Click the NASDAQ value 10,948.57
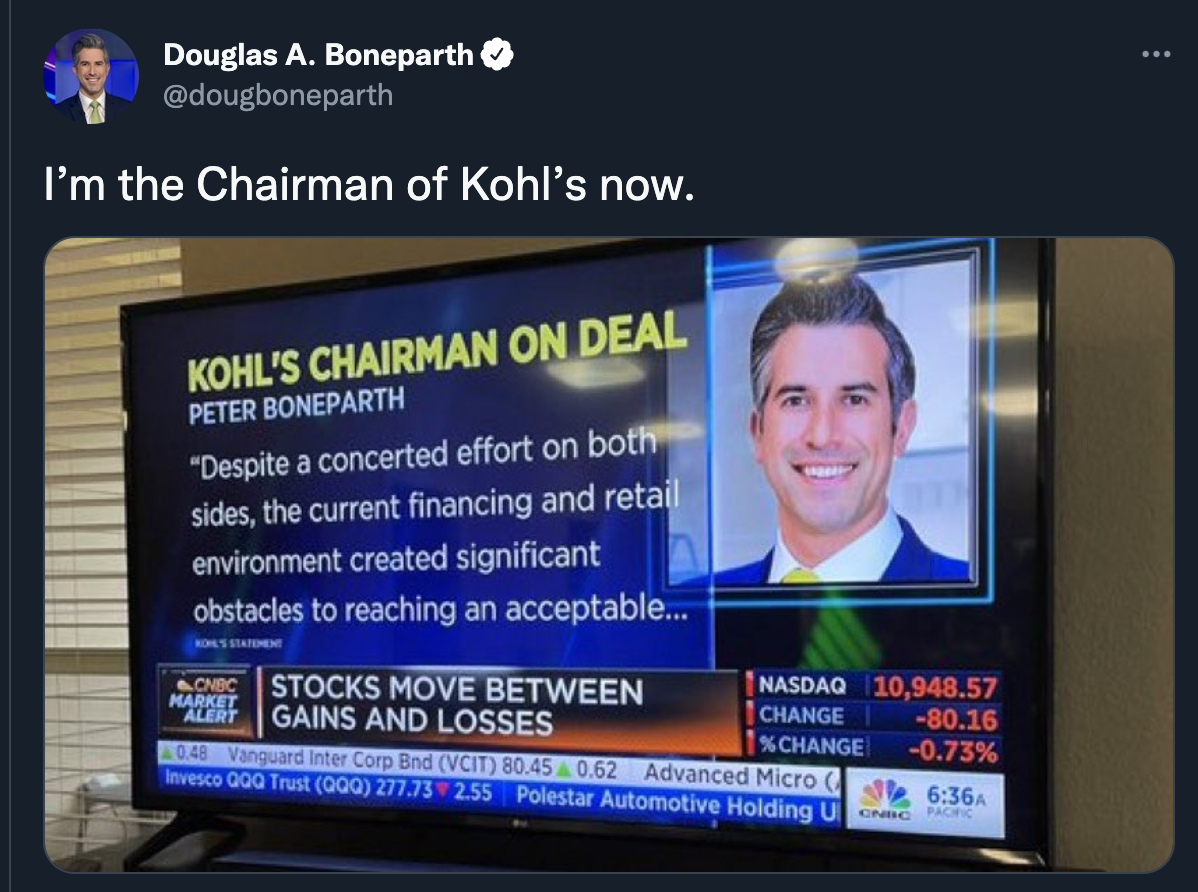 pos(936,689)
